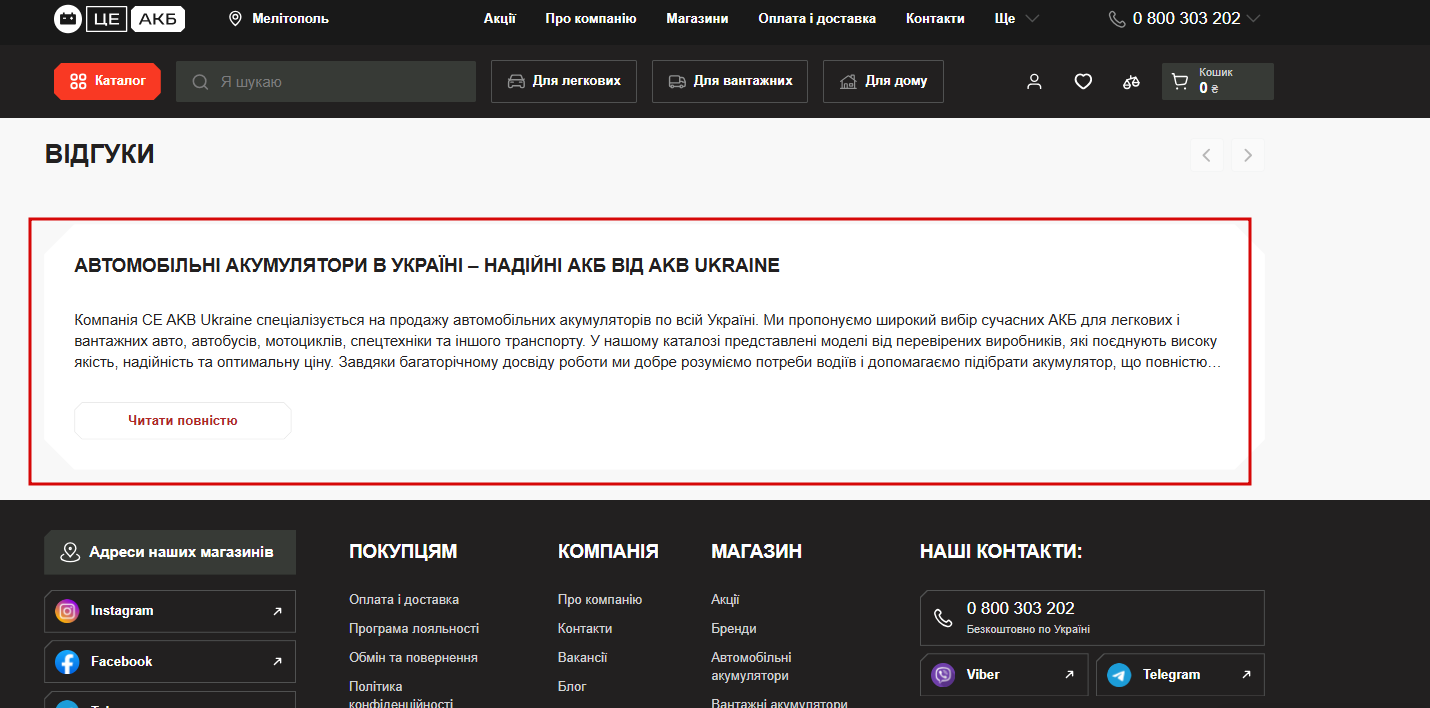The height and width of the screenshot is (708, 1430).
Task: Open footer link Автомобільні акумулятори
Action: pos(751,667)
